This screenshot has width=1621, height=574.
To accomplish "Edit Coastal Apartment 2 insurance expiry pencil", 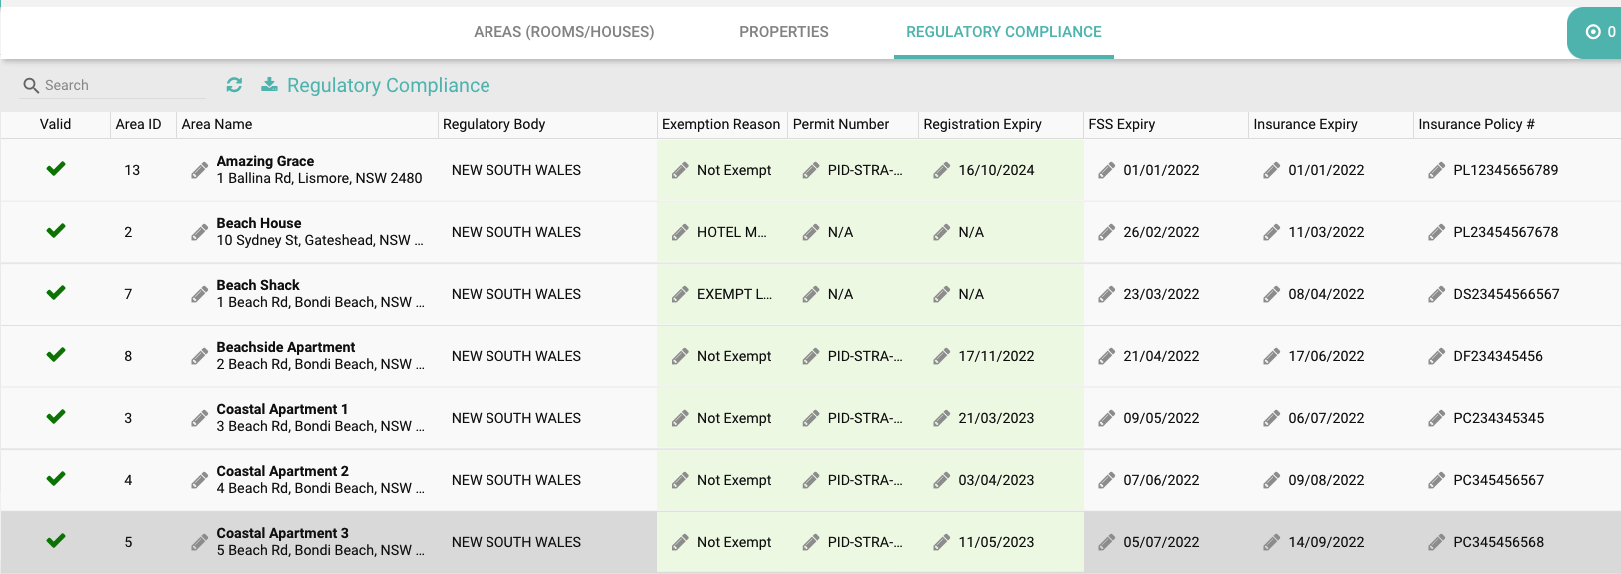I will 1271,480.
